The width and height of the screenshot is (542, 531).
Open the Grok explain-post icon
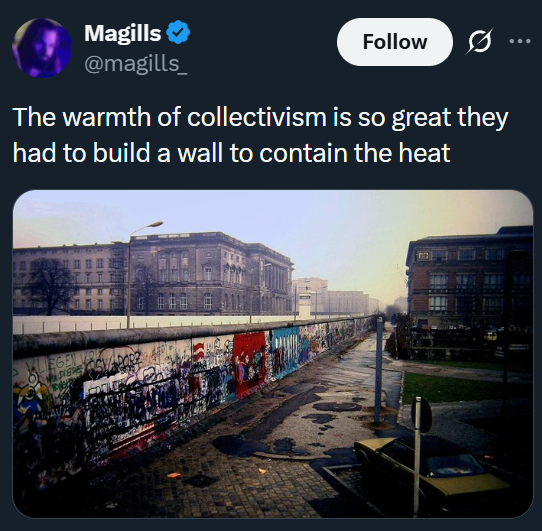[479, 41]
